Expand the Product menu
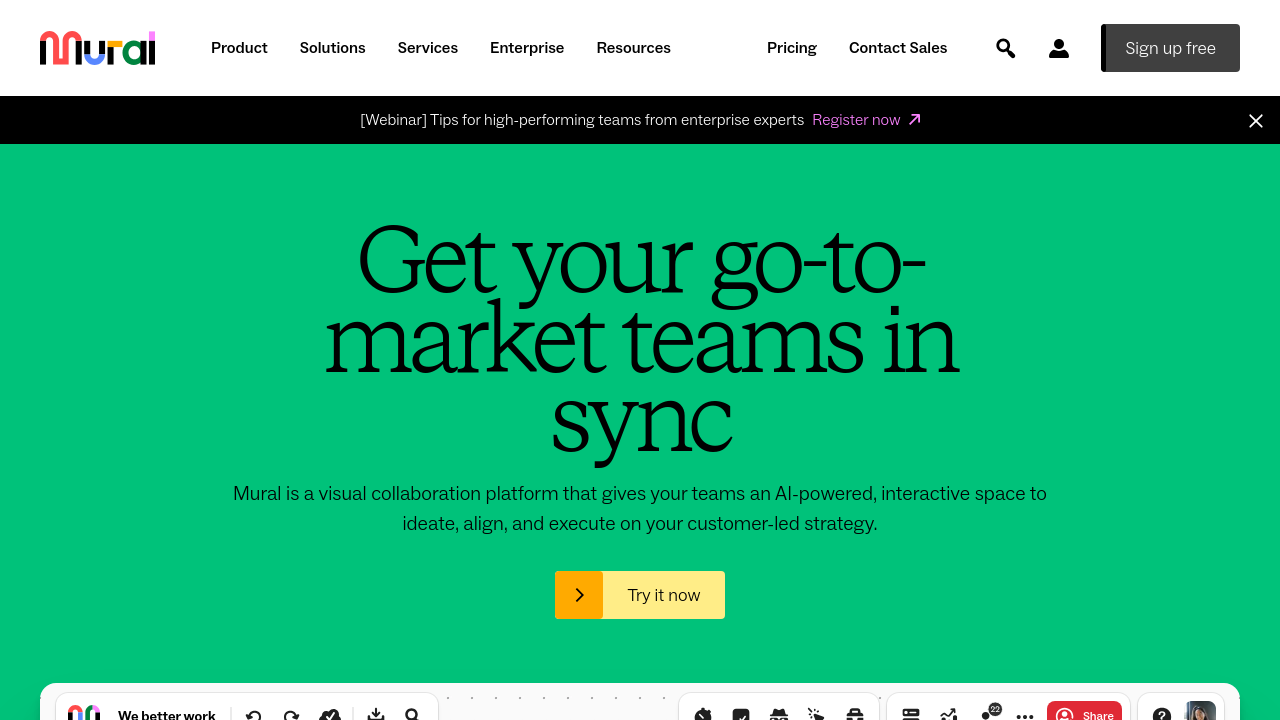 (239, 48)
